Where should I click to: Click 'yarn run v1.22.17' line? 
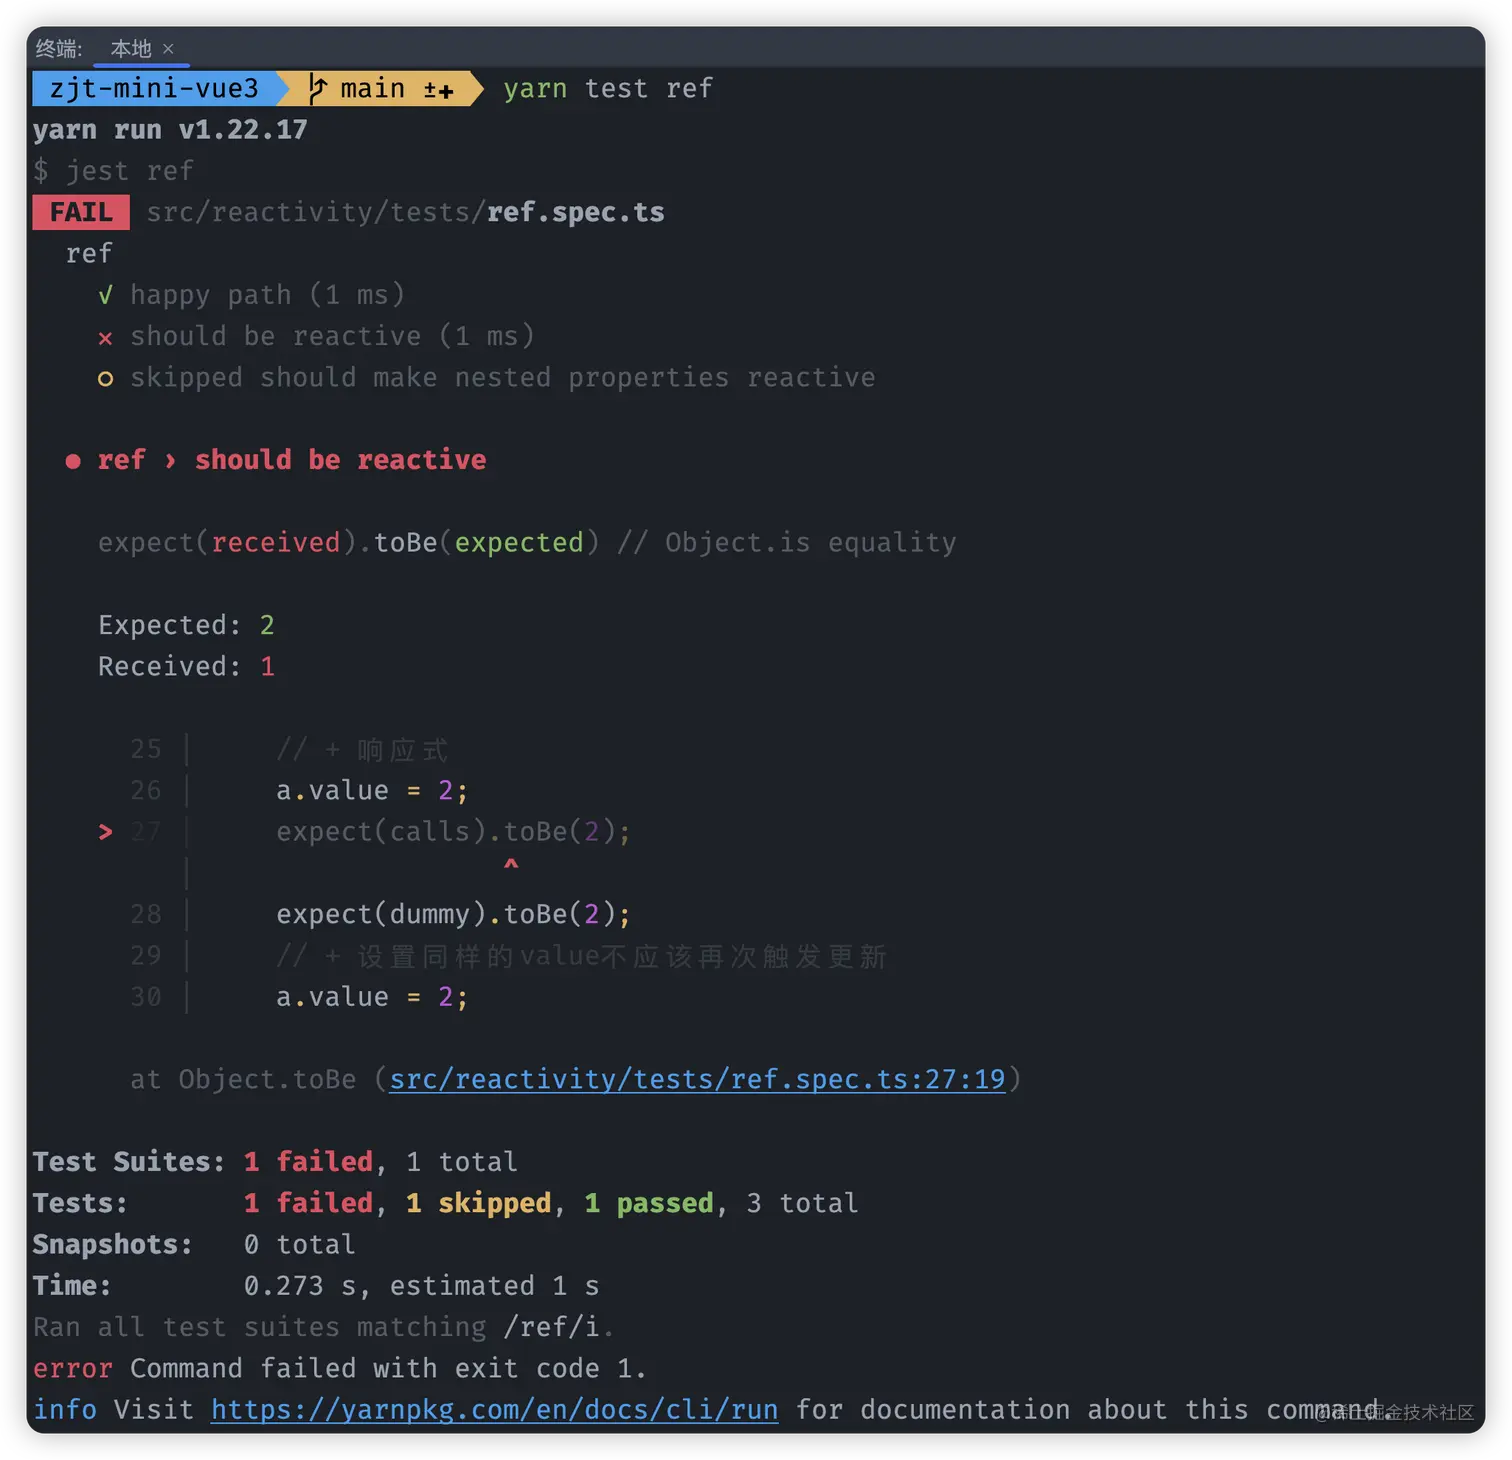tap(170, 130)
